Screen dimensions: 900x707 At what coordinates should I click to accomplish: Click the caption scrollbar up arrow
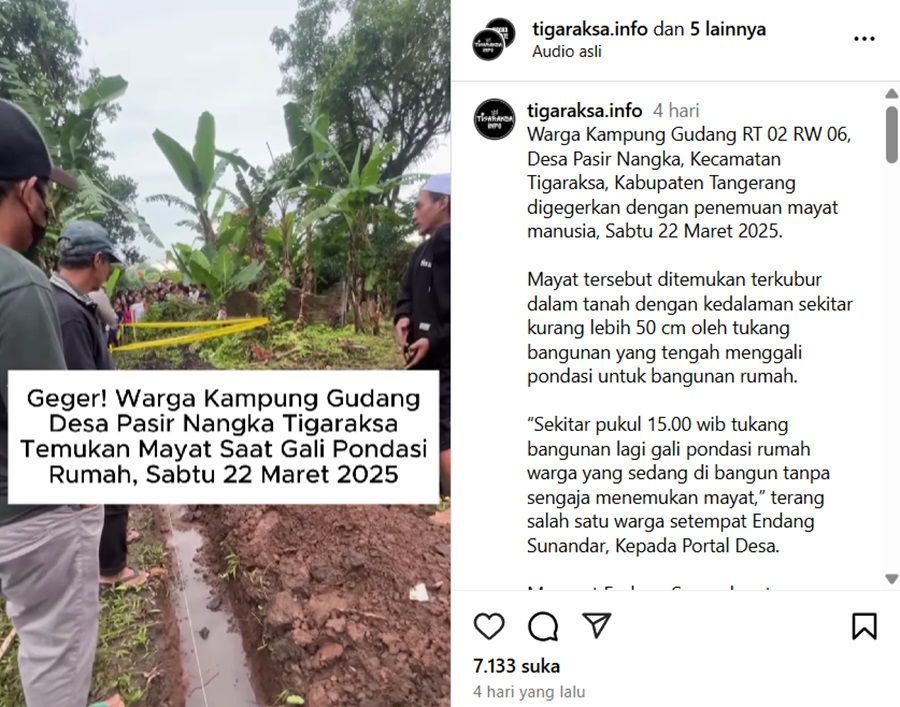click(x=891, y=94)
